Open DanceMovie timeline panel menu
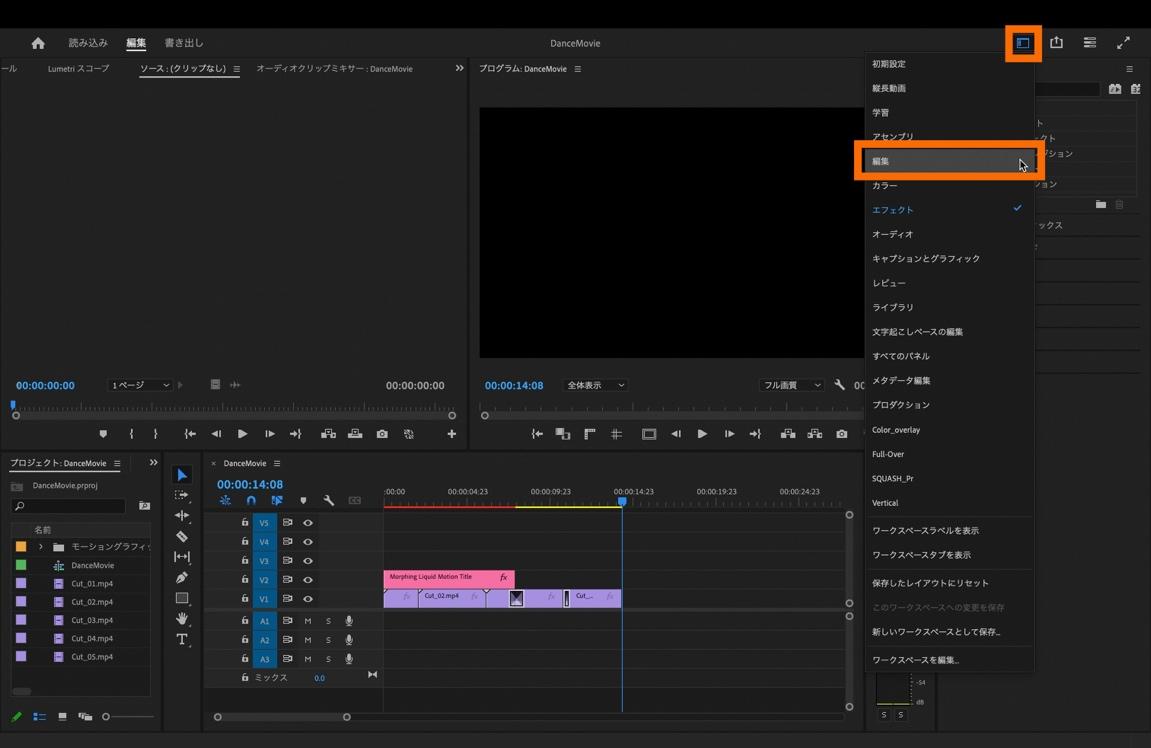 (277, 463)
